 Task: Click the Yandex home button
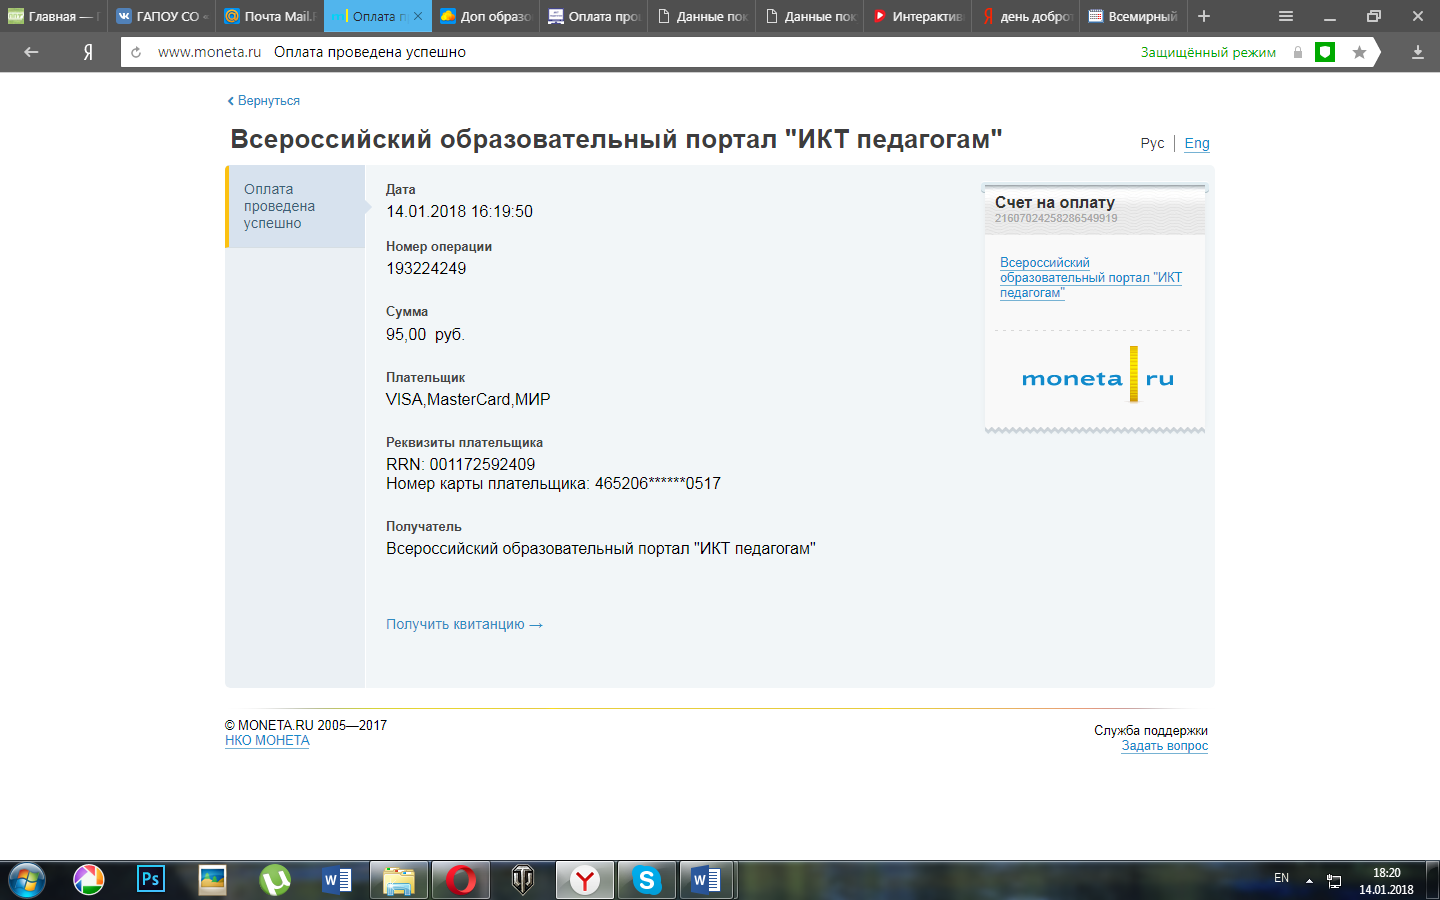tap(88, 52)
